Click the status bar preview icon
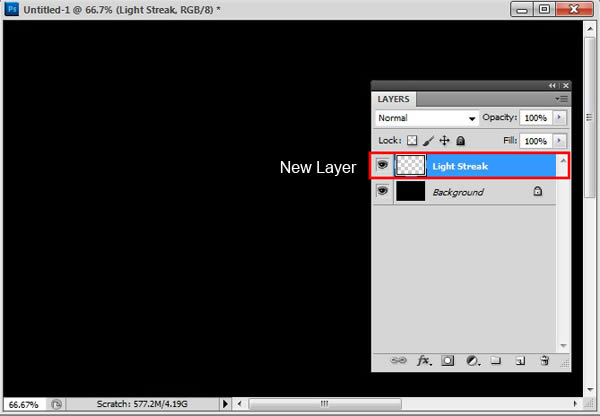This screenshot has width=600, height=416. 56,404
